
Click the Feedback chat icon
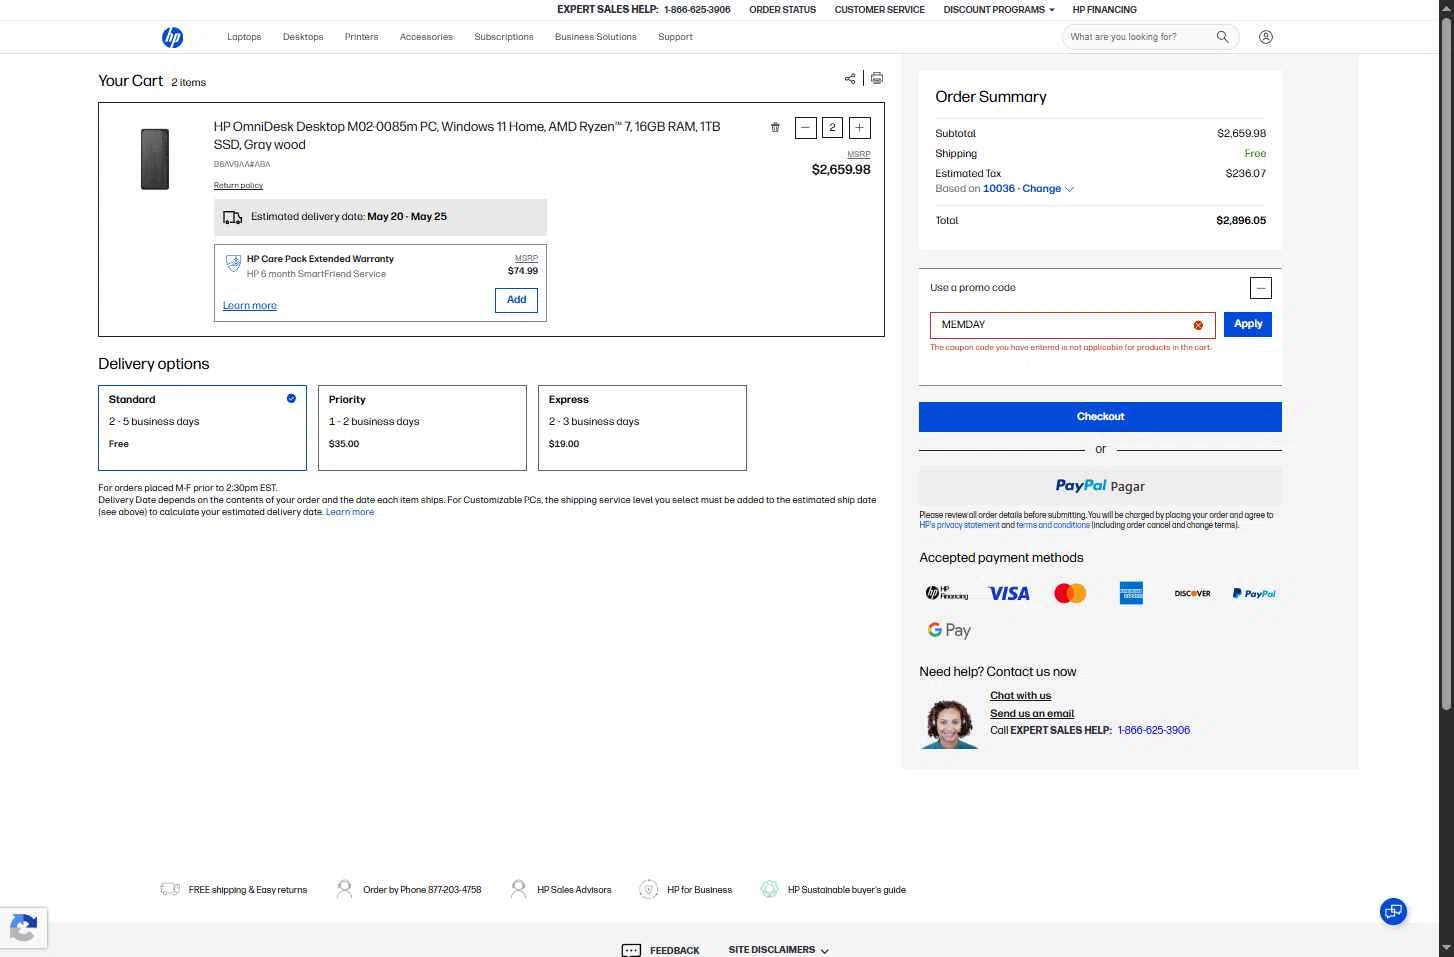[631, 950]
